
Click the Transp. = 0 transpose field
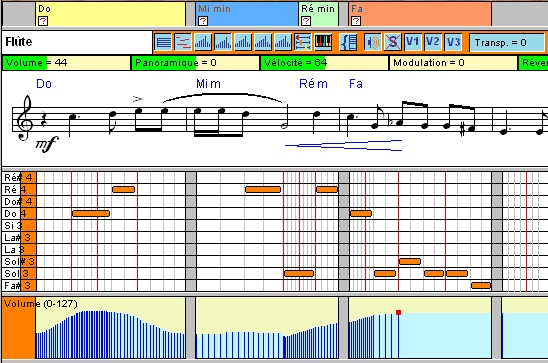(x=506, y=43)
